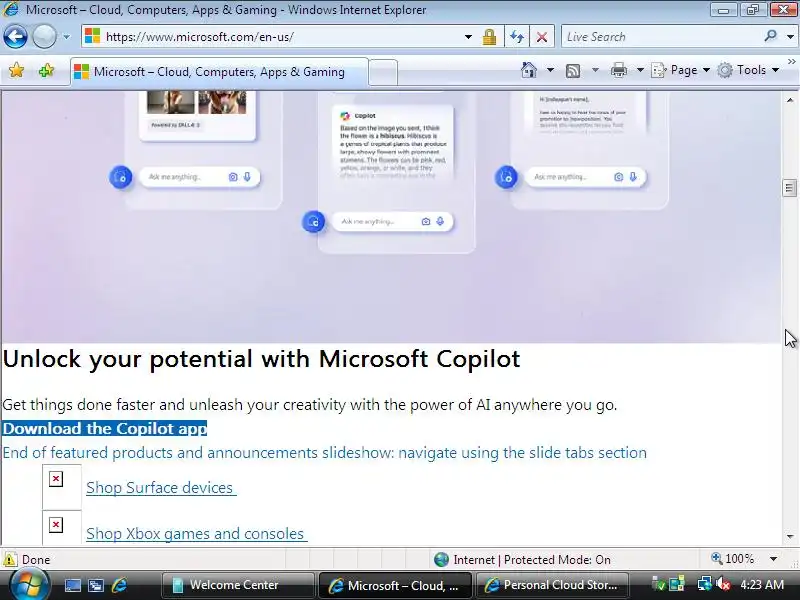Expand the Feeds dropdown arrow

[x=595, y=70]
